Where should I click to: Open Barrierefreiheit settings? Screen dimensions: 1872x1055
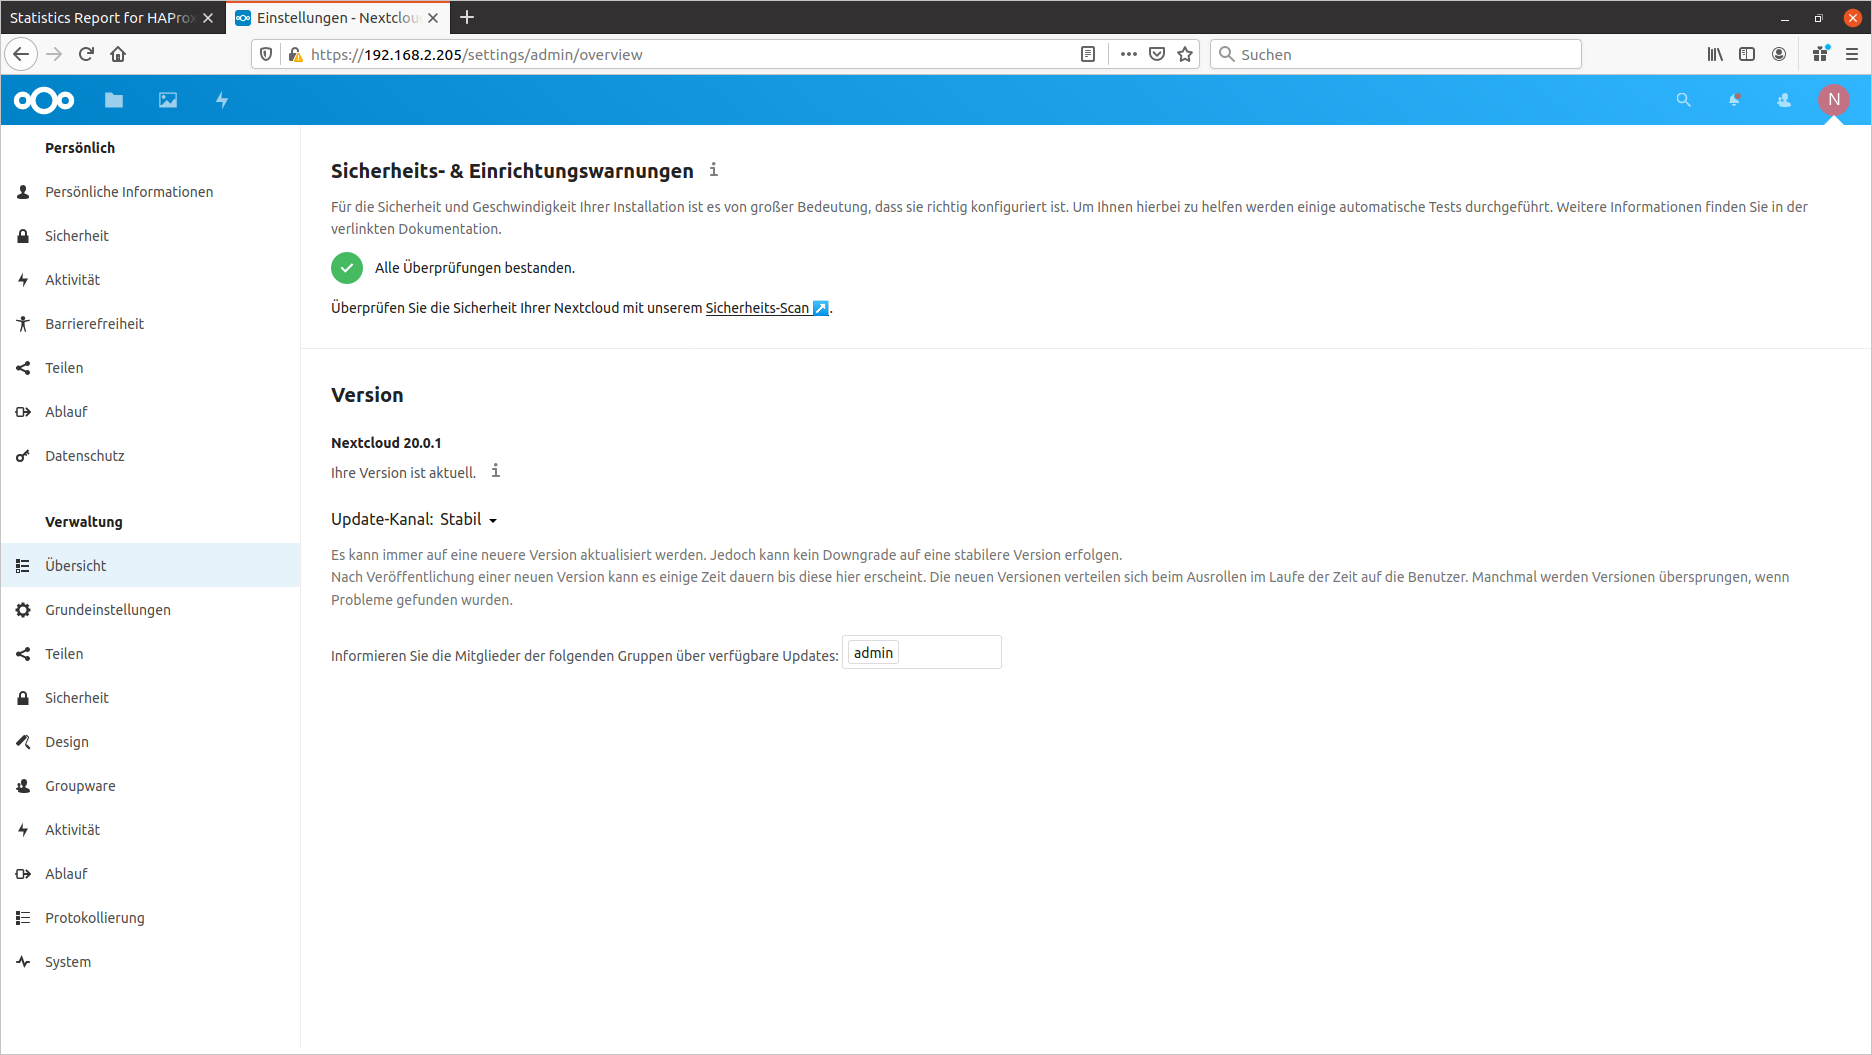[x=150, y=324]
